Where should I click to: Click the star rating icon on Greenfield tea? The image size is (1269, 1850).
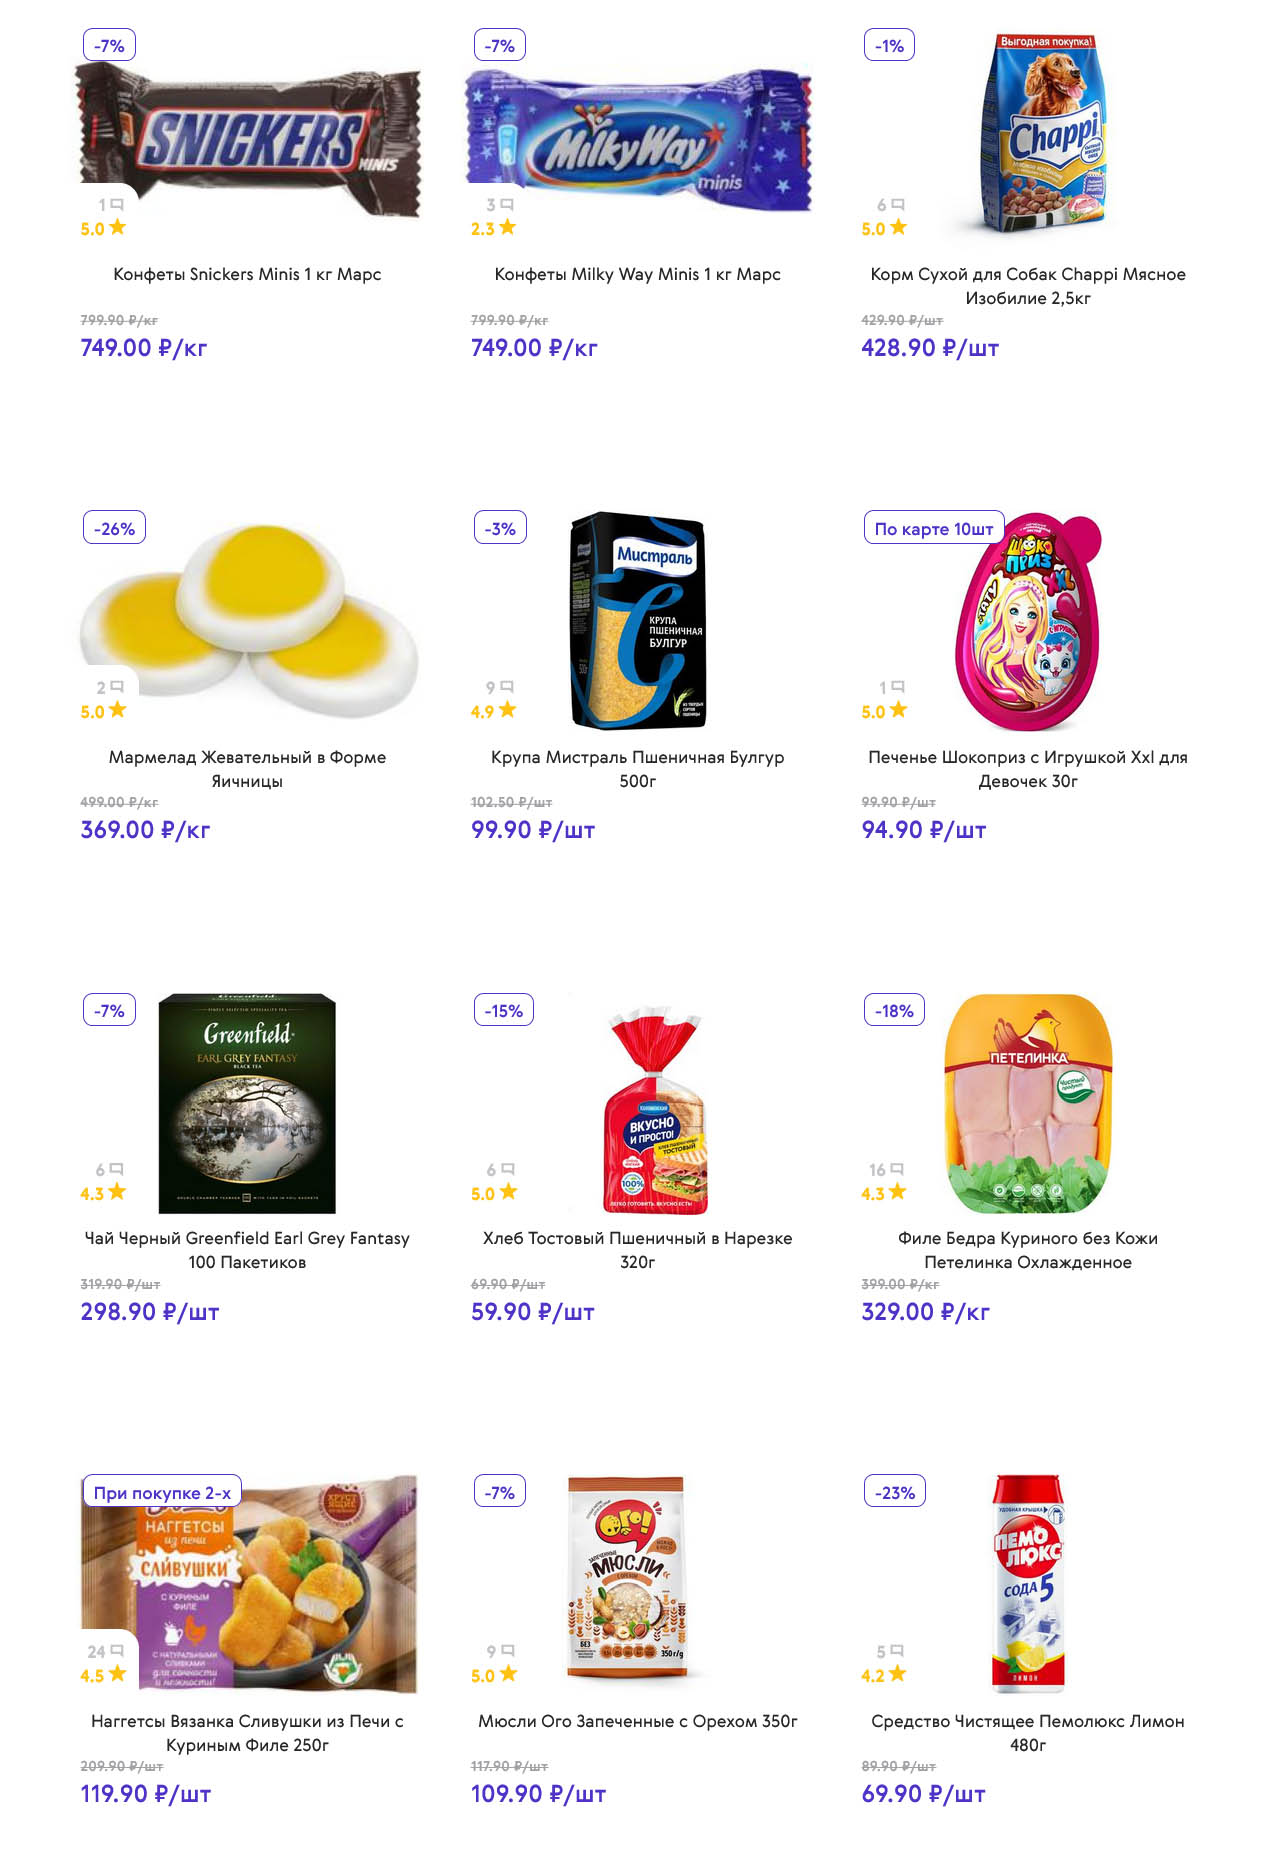click(x=118, y=1191)
